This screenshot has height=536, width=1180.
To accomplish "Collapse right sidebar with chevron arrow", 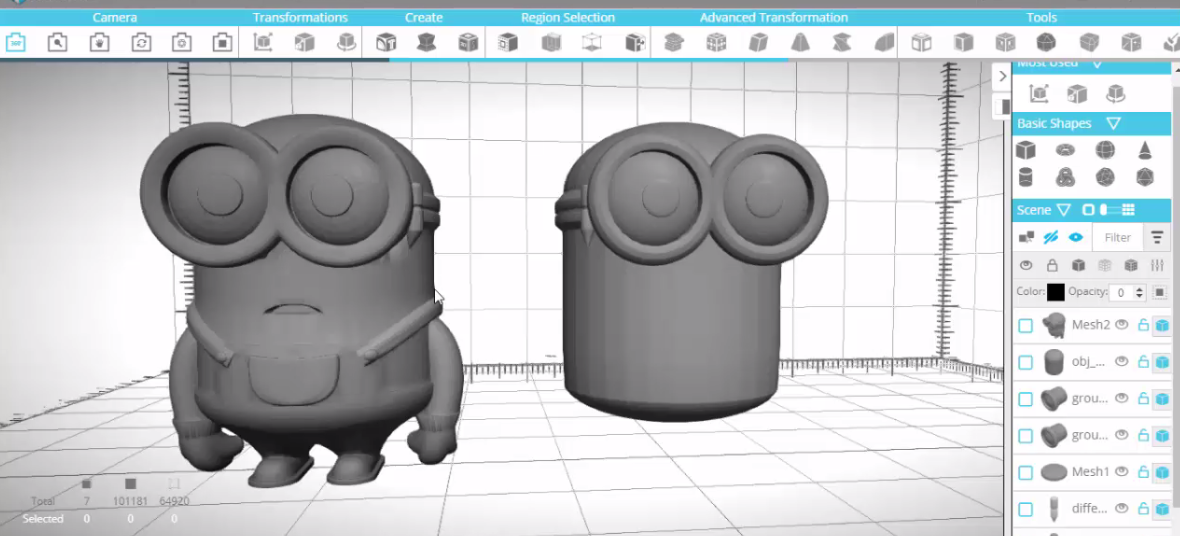I will (x=1002, y=76).
